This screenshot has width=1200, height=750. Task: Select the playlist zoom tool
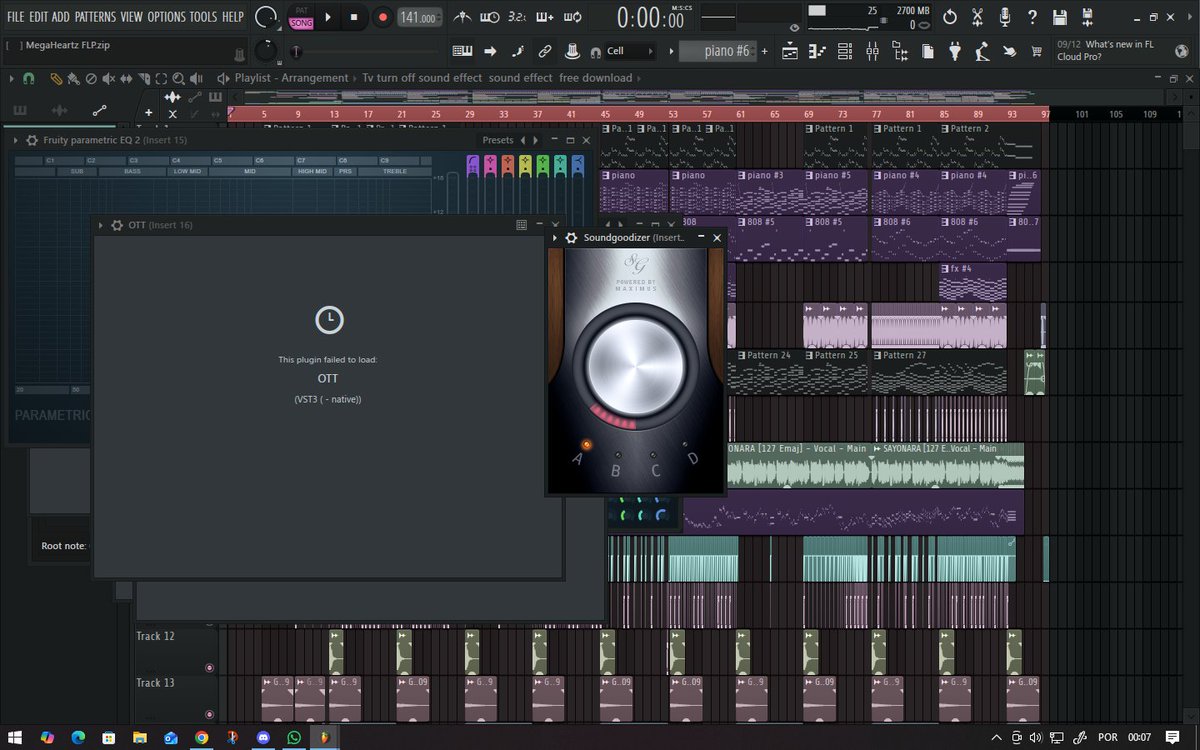pos(178,78)
